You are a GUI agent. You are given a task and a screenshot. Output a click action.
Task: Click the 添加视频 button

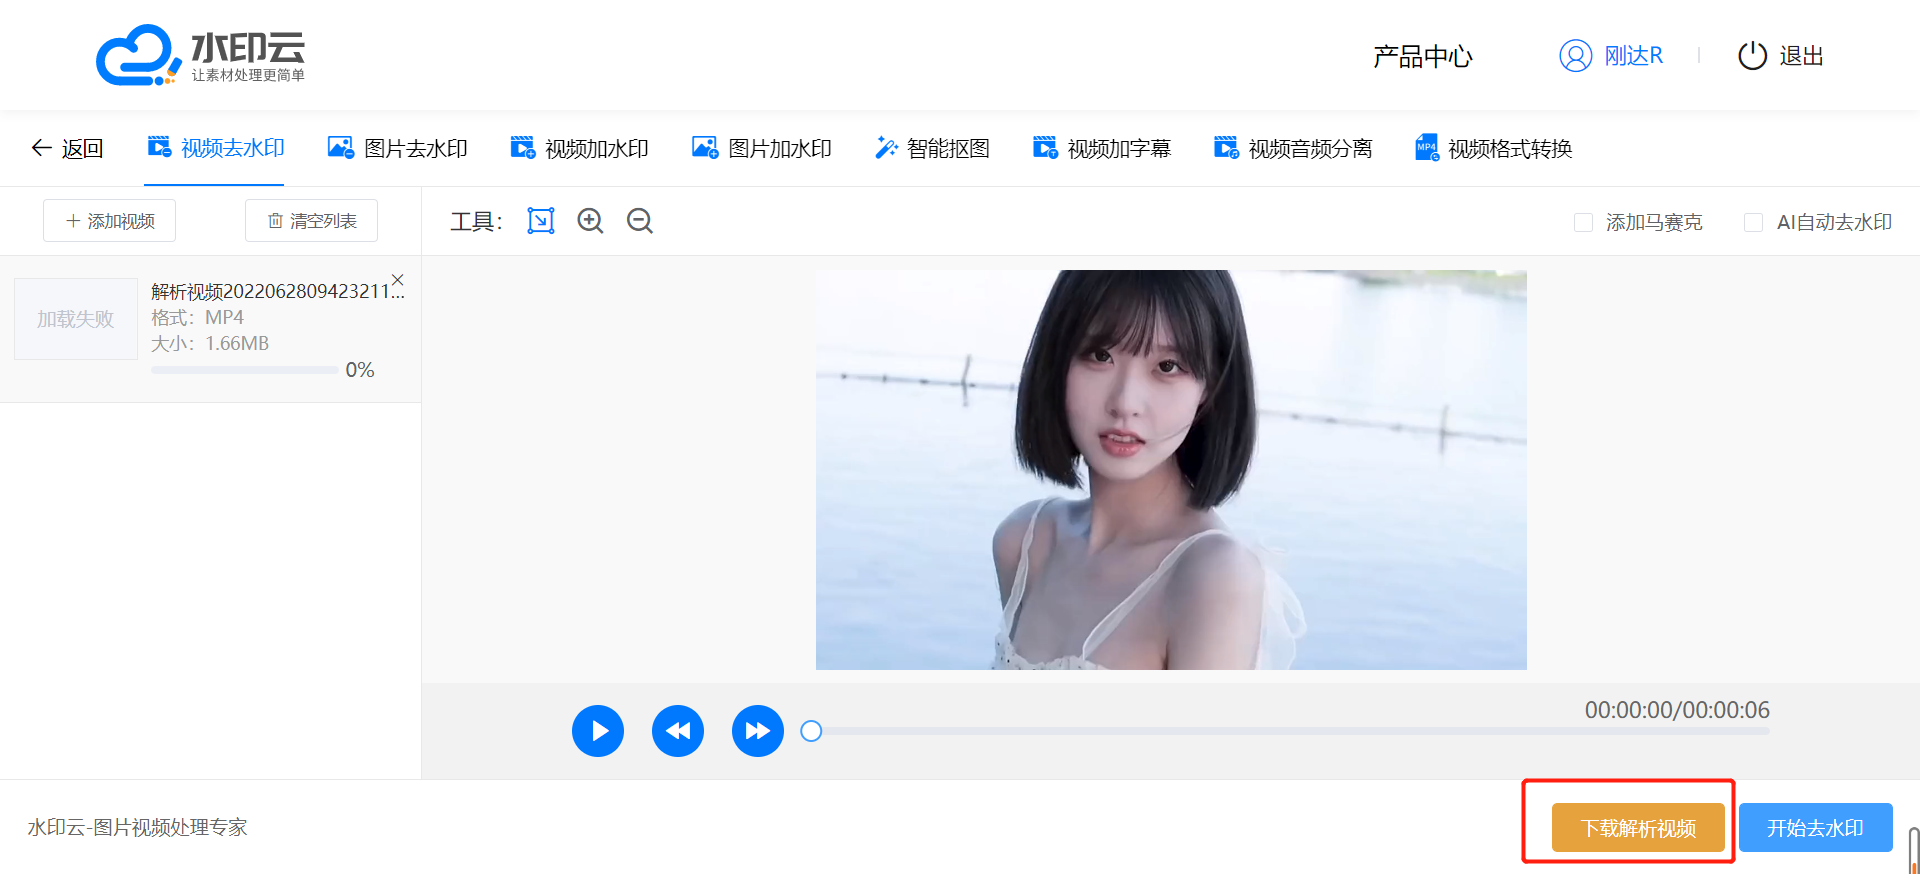point(109,220)
